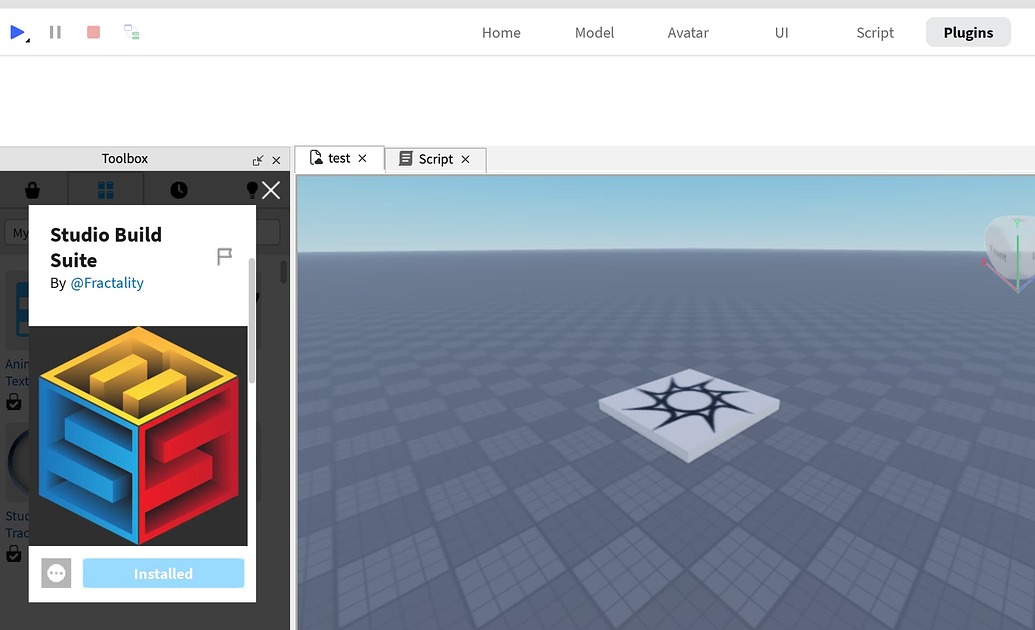
Task: Close the Toolbox panel
Action: point(277,160)
